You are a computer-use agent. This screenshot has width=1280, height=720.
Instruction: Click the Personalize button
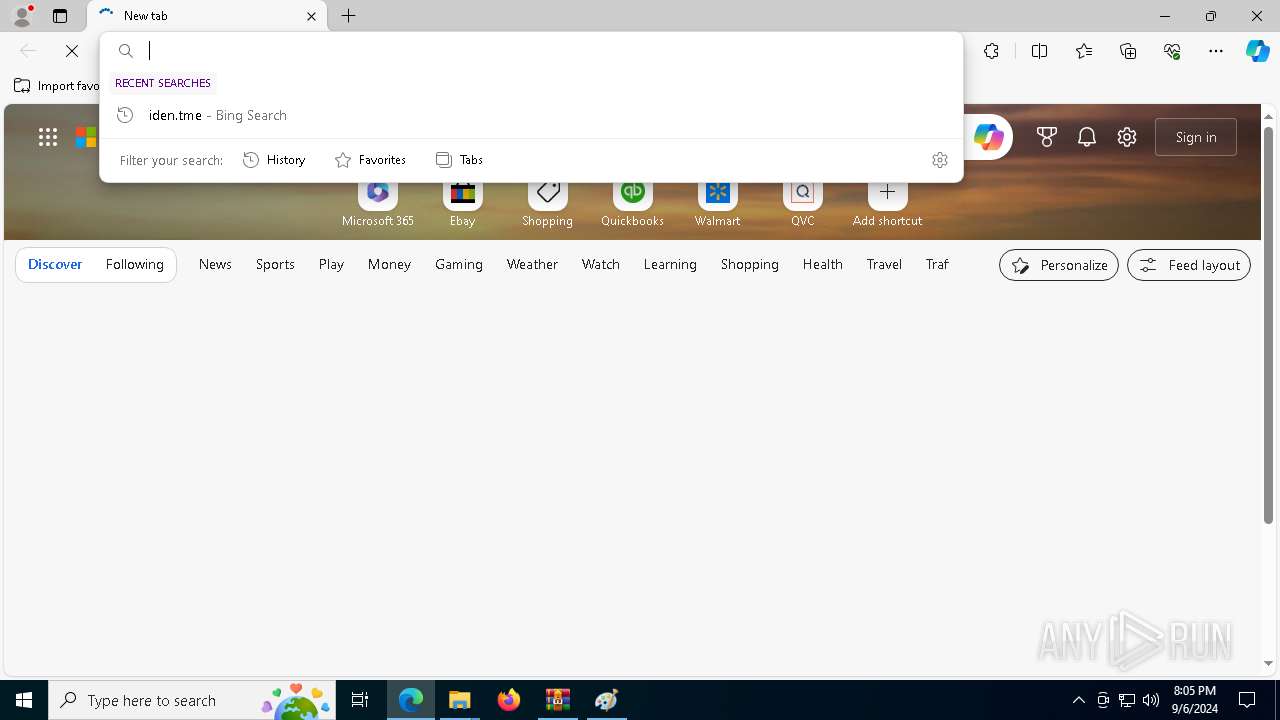pos(1059,265)
